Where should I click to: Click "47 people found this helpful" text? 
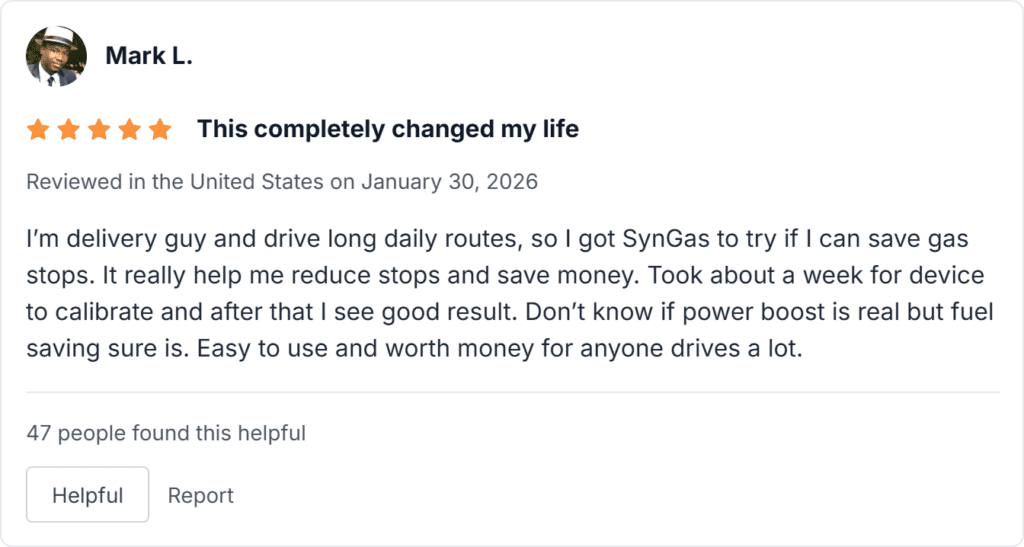166,433
